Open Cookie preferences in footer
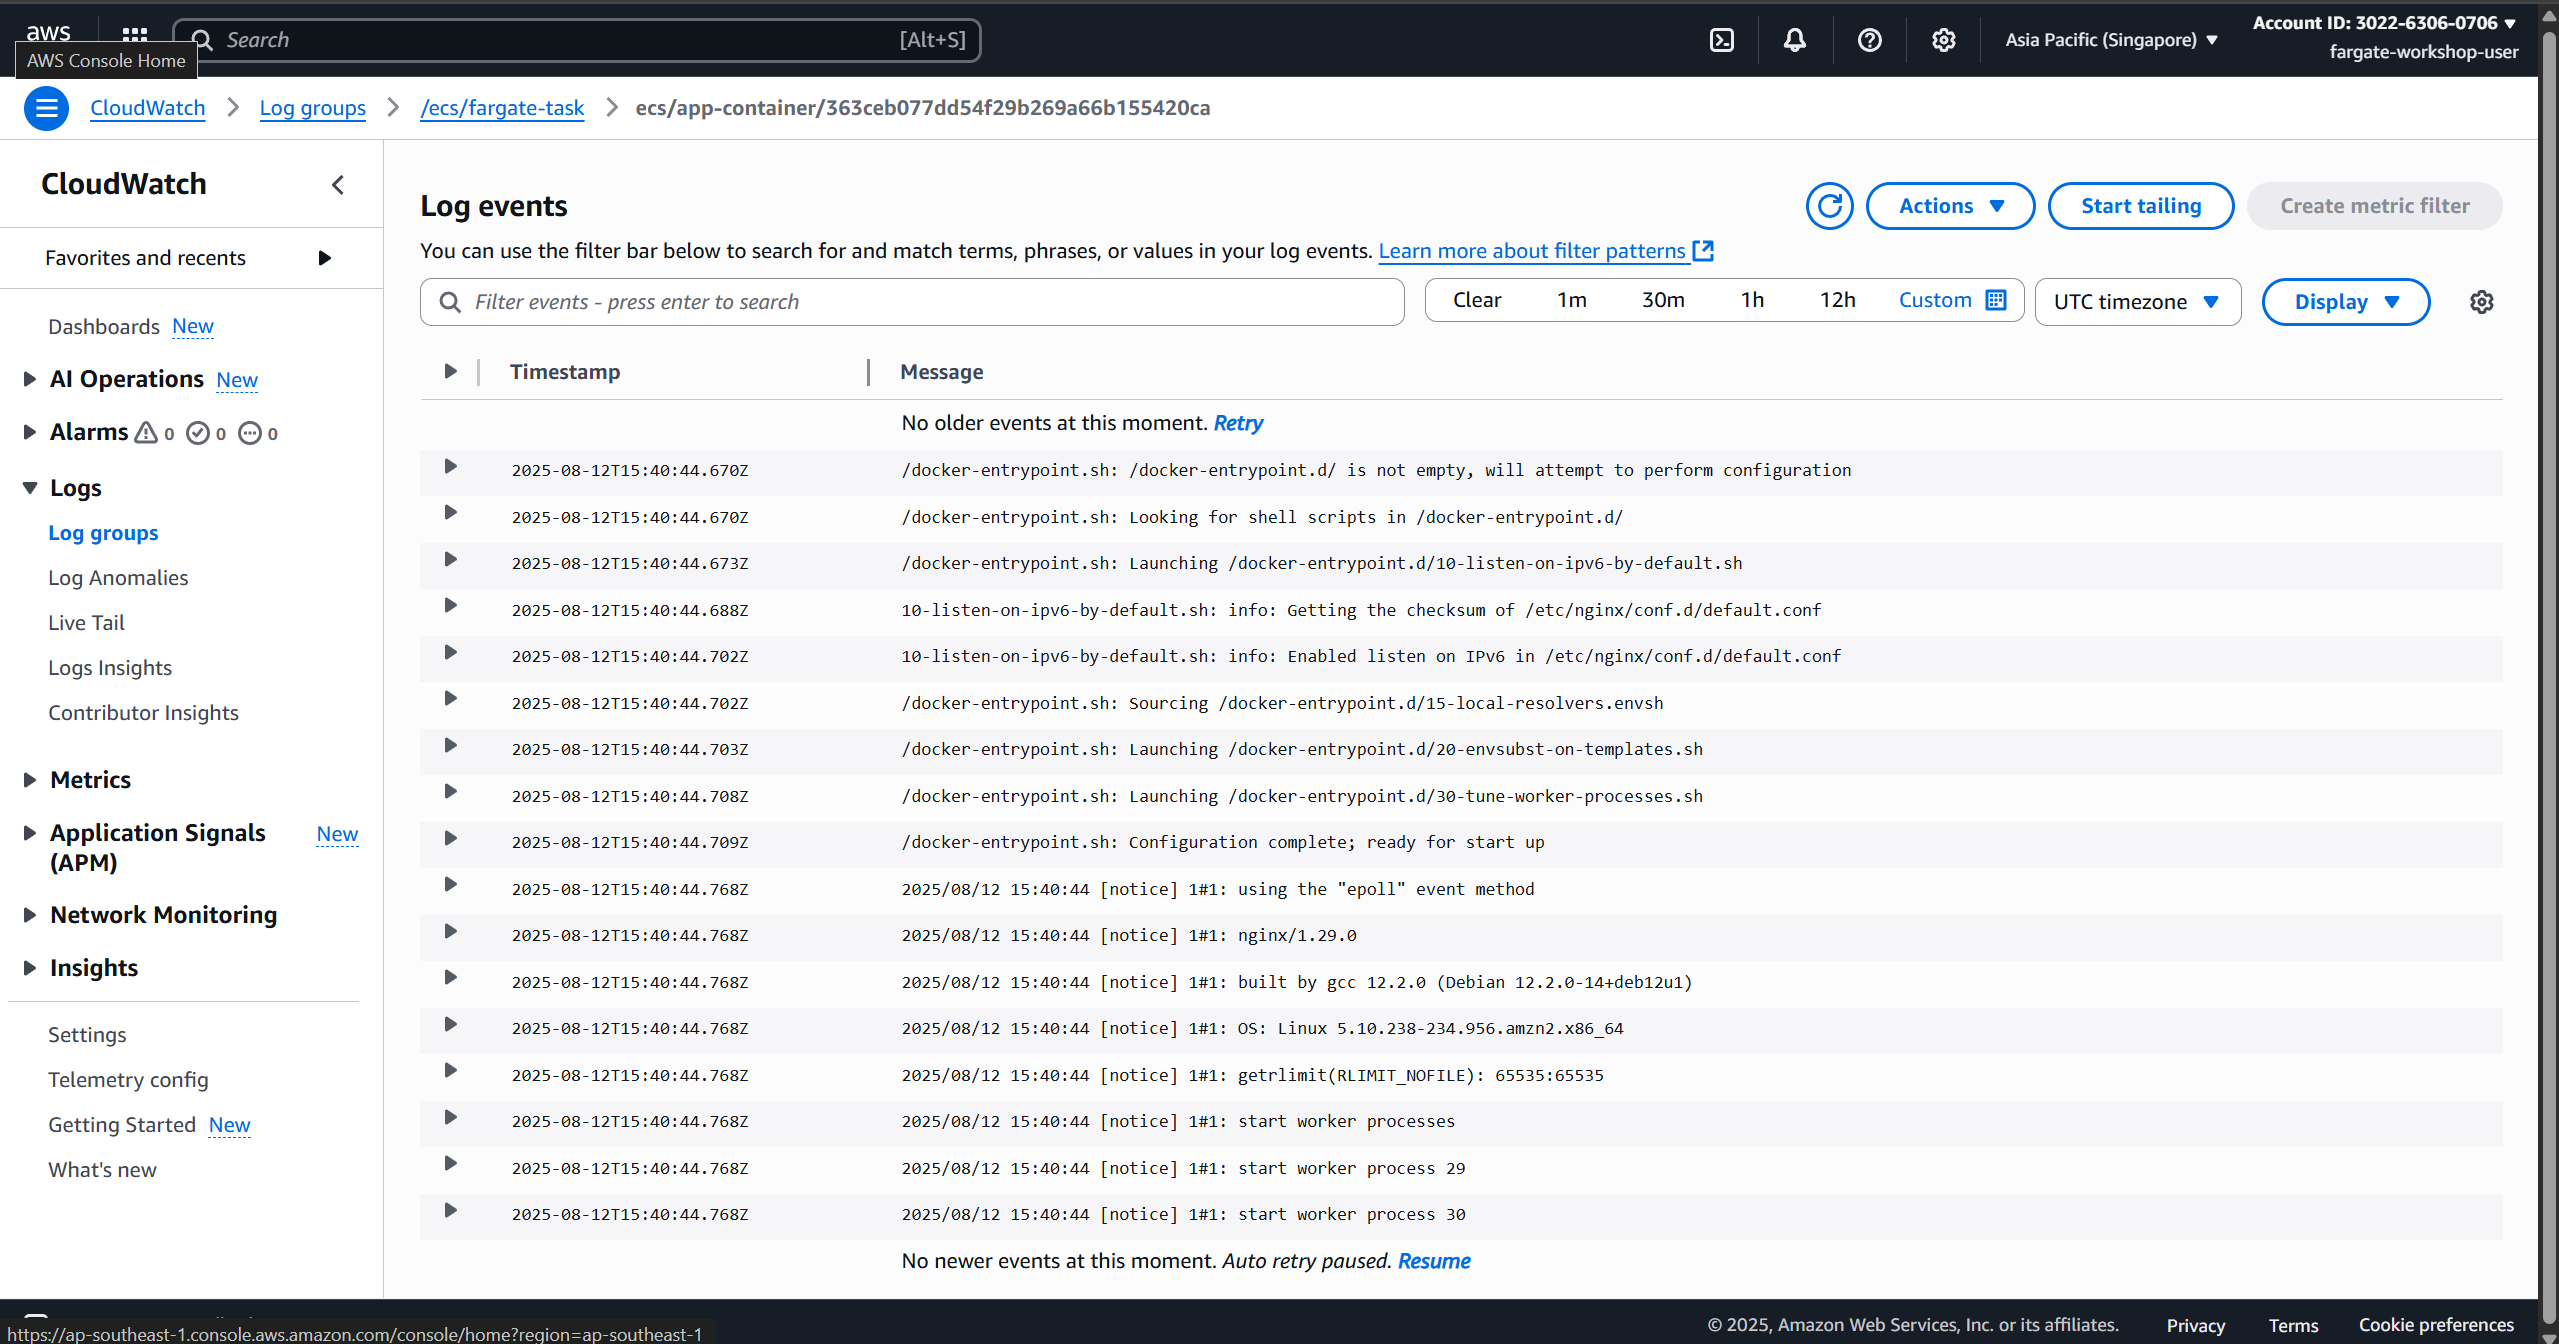This screenshot has height=1344, width=2559. (x=2436, y=1325)
